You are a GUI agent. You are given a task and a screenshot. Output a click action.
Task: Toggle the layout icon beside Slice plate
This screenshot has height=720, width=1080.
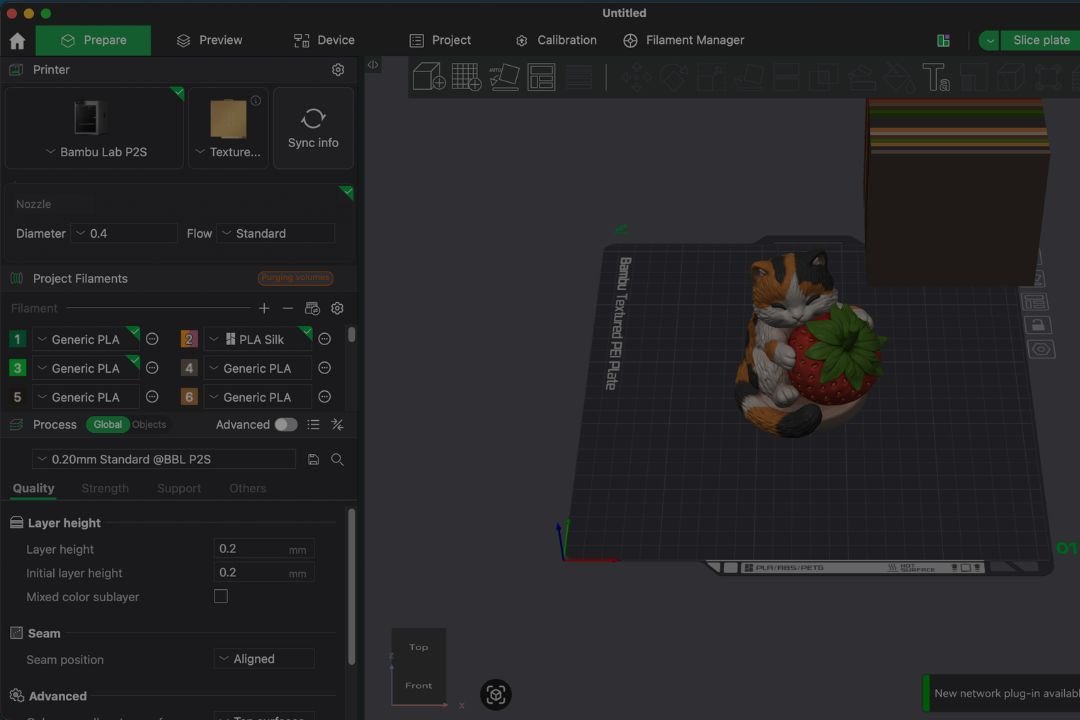[x=944, y=41]
